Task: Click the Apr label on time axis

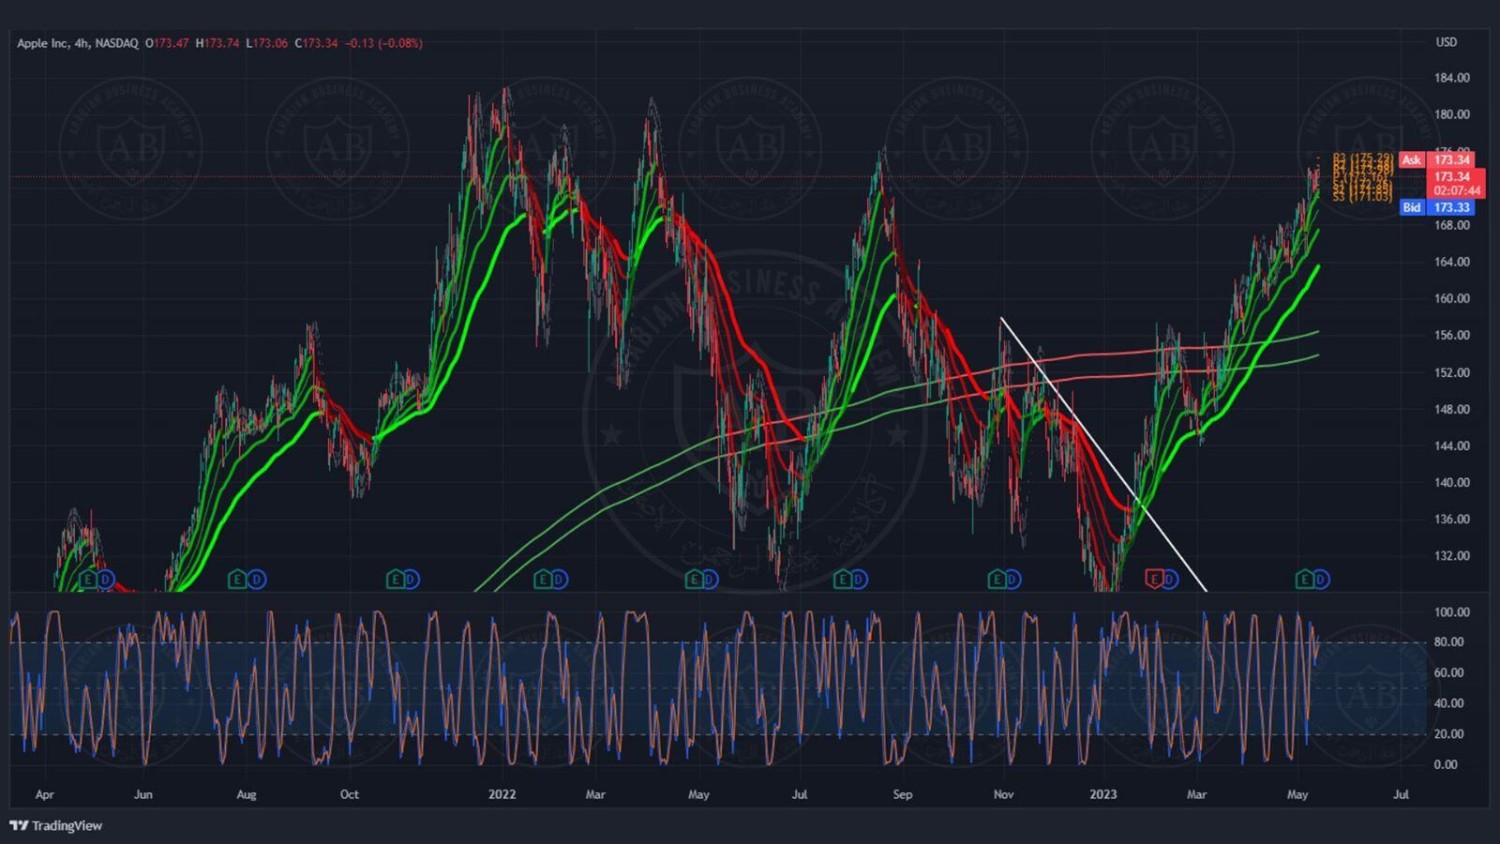Action: 44,794
